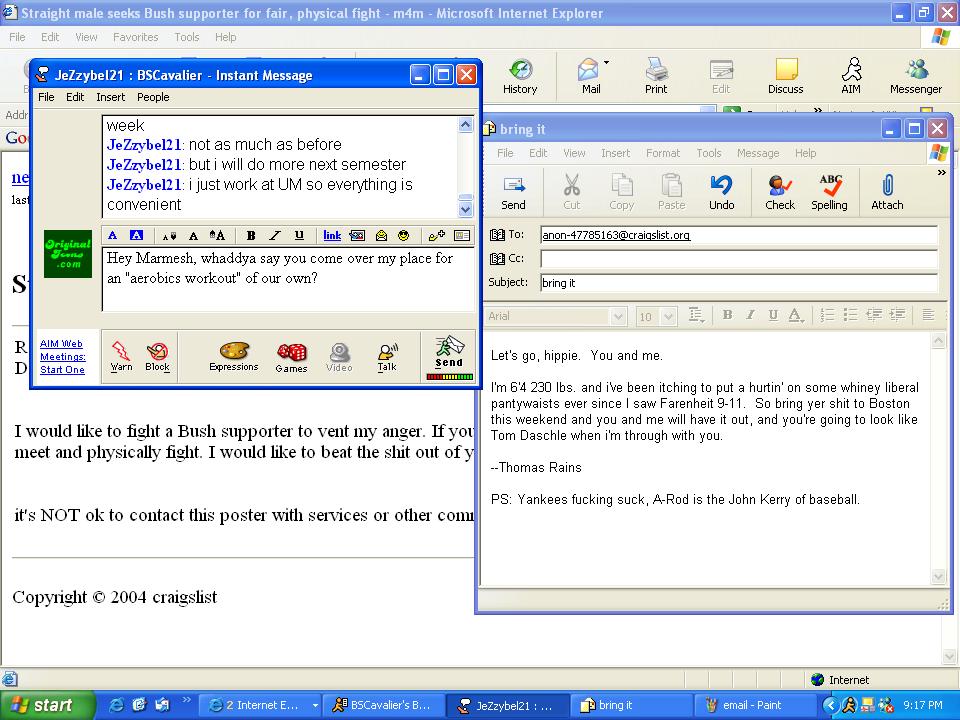Undo in the email compose window

721,192
